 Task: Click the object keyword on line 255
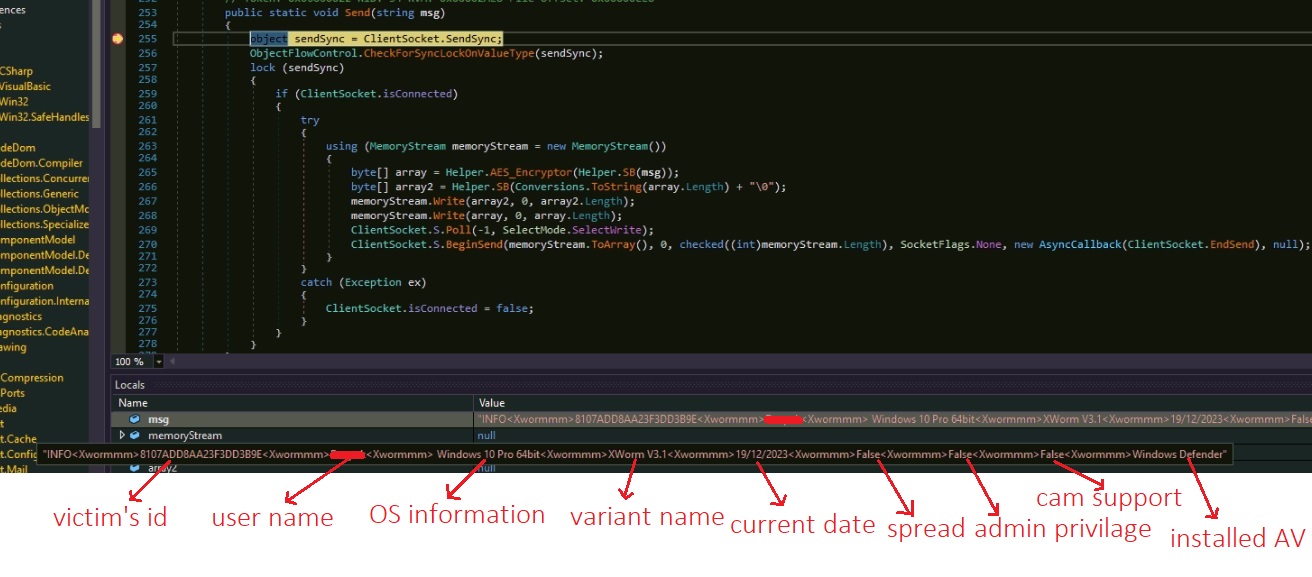269,38
